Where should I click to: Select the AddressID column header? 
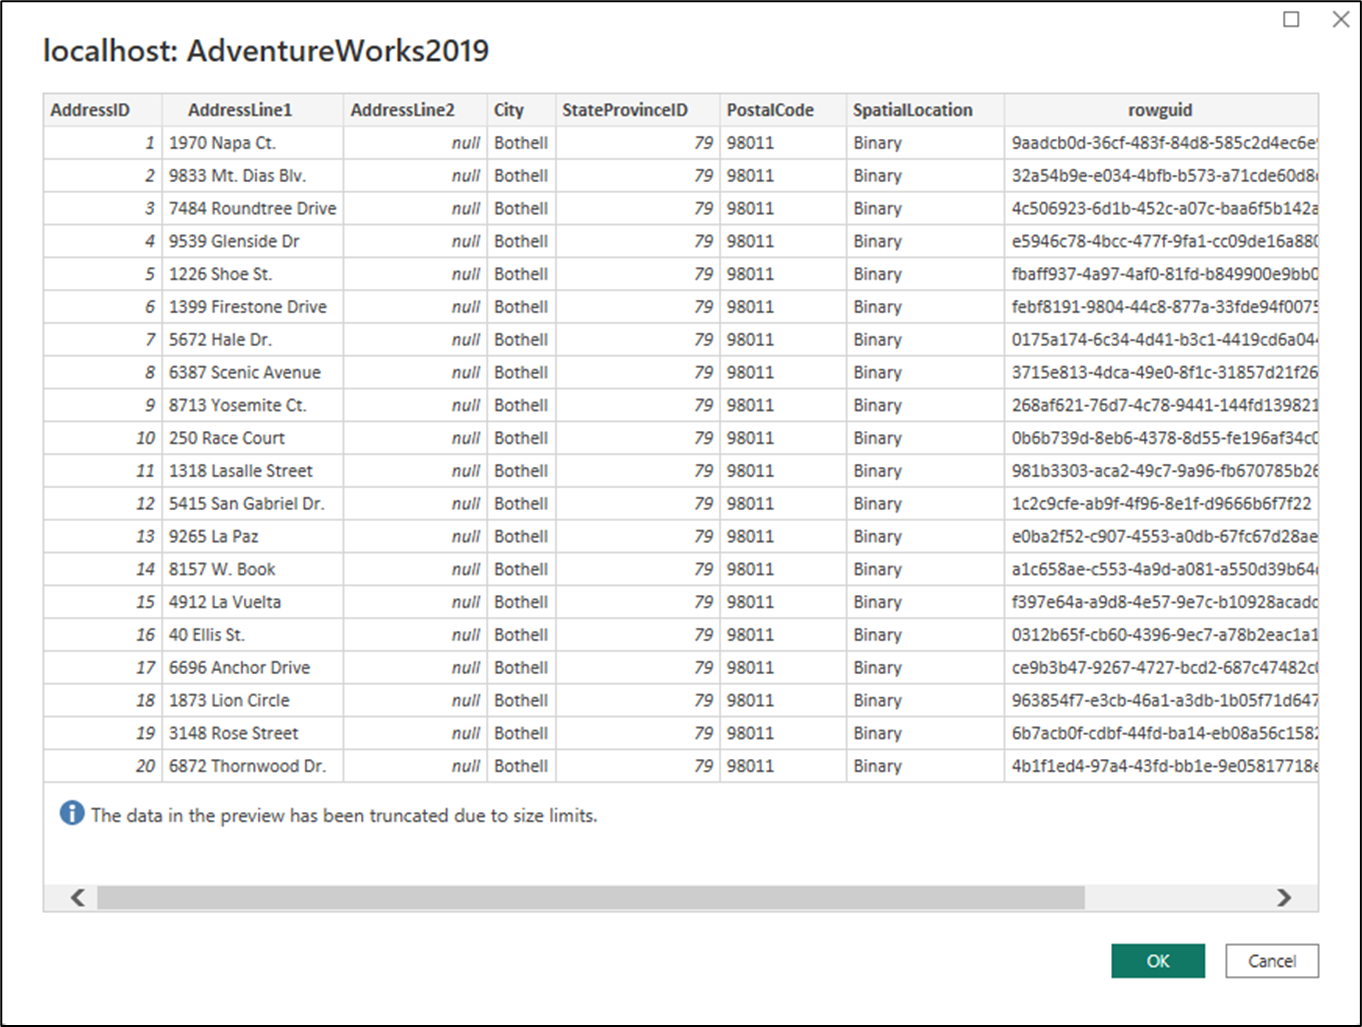pyautogui.click(x=101, y=110)
